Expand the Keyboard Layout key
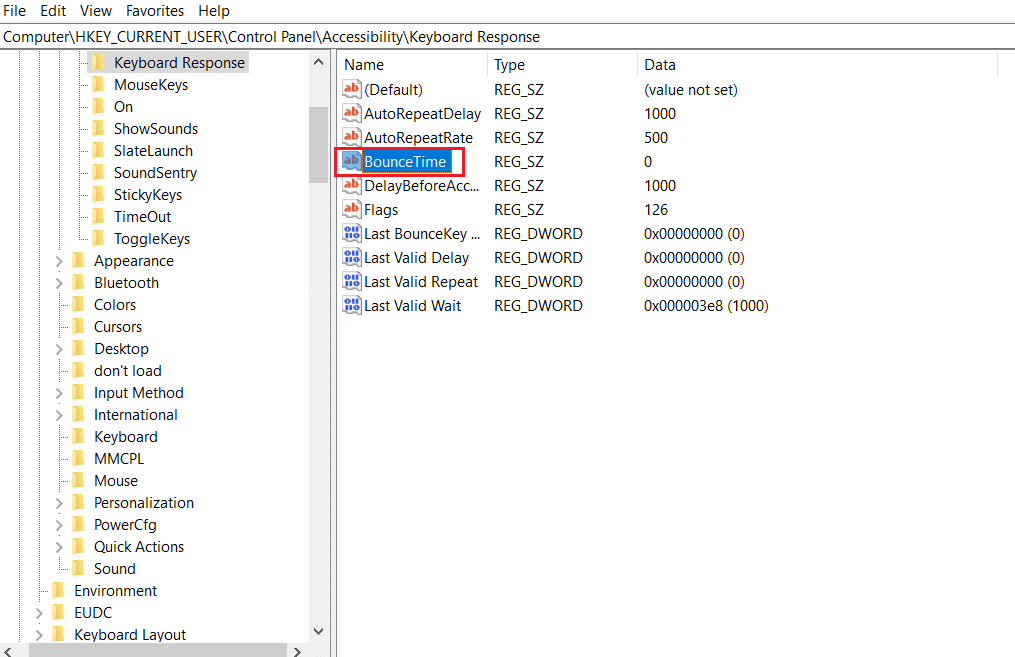1015x657 pixels. click(39, 635)
